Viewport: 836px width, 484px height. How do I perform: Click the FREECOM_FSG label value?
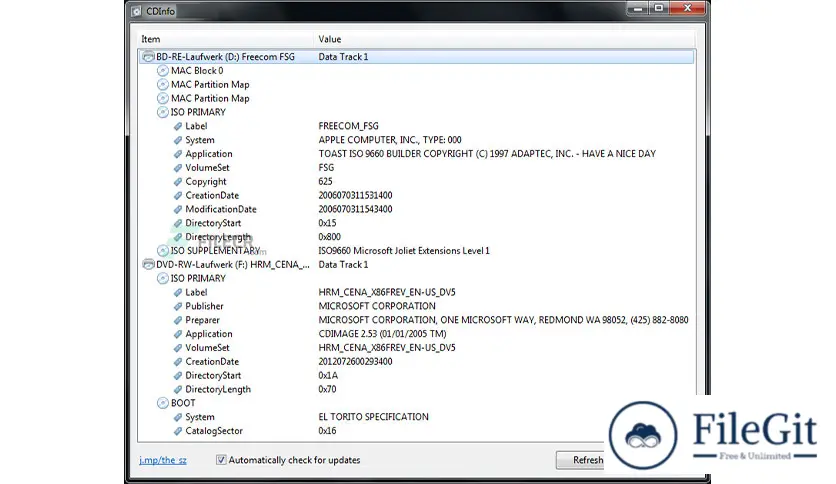[348, 126]
